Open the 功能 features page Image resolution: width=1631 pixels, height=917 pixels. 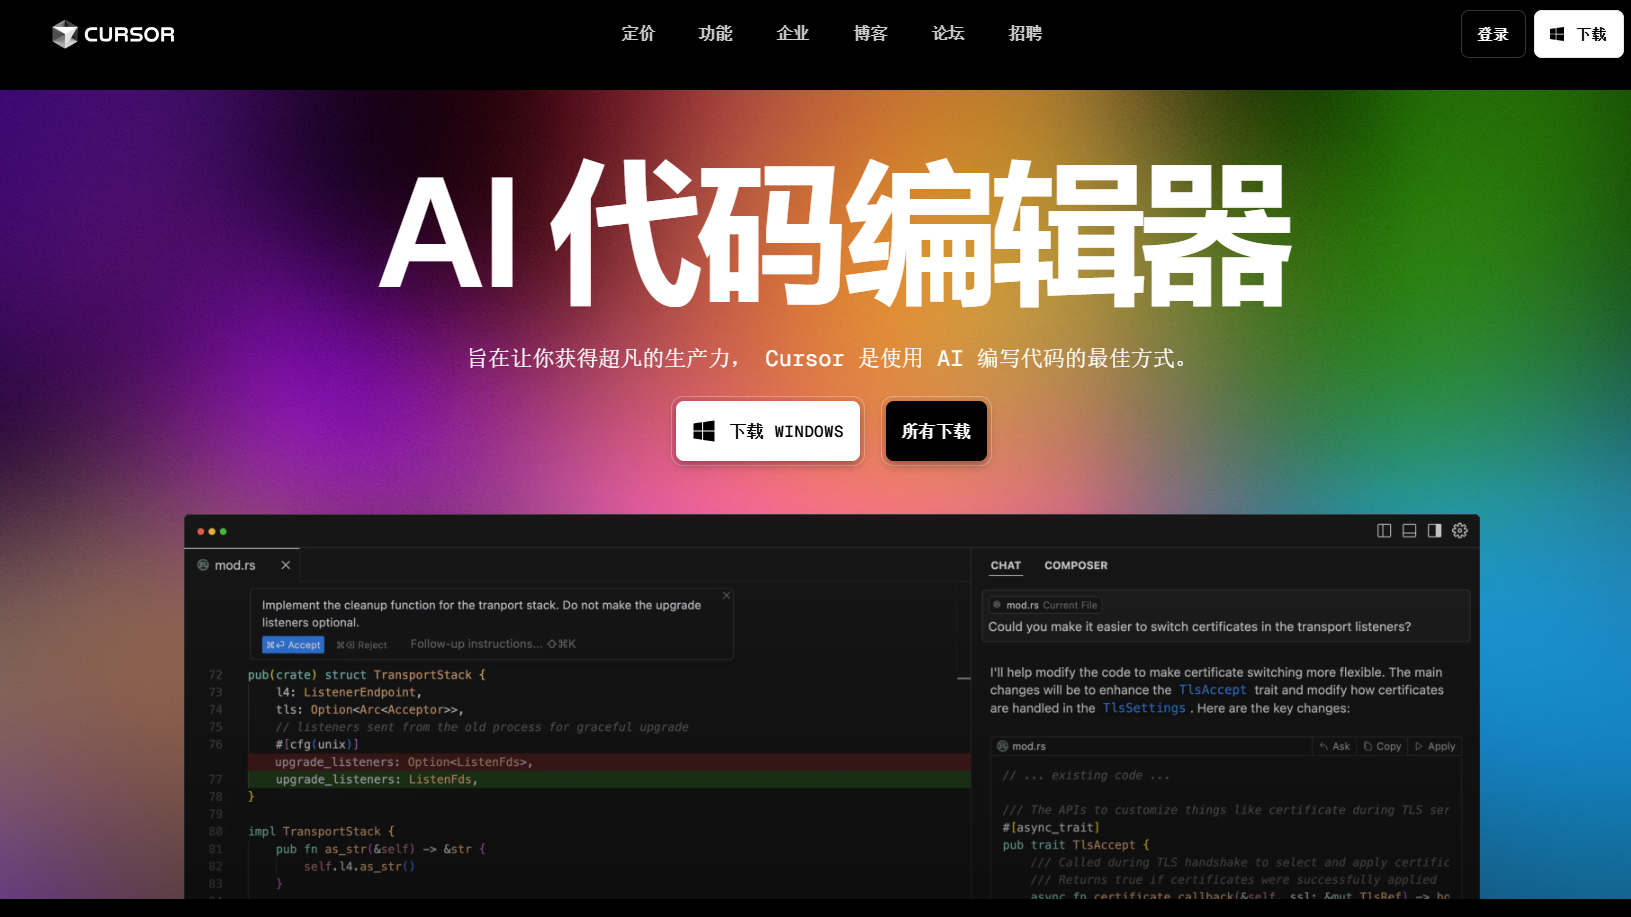coord(716,34)
